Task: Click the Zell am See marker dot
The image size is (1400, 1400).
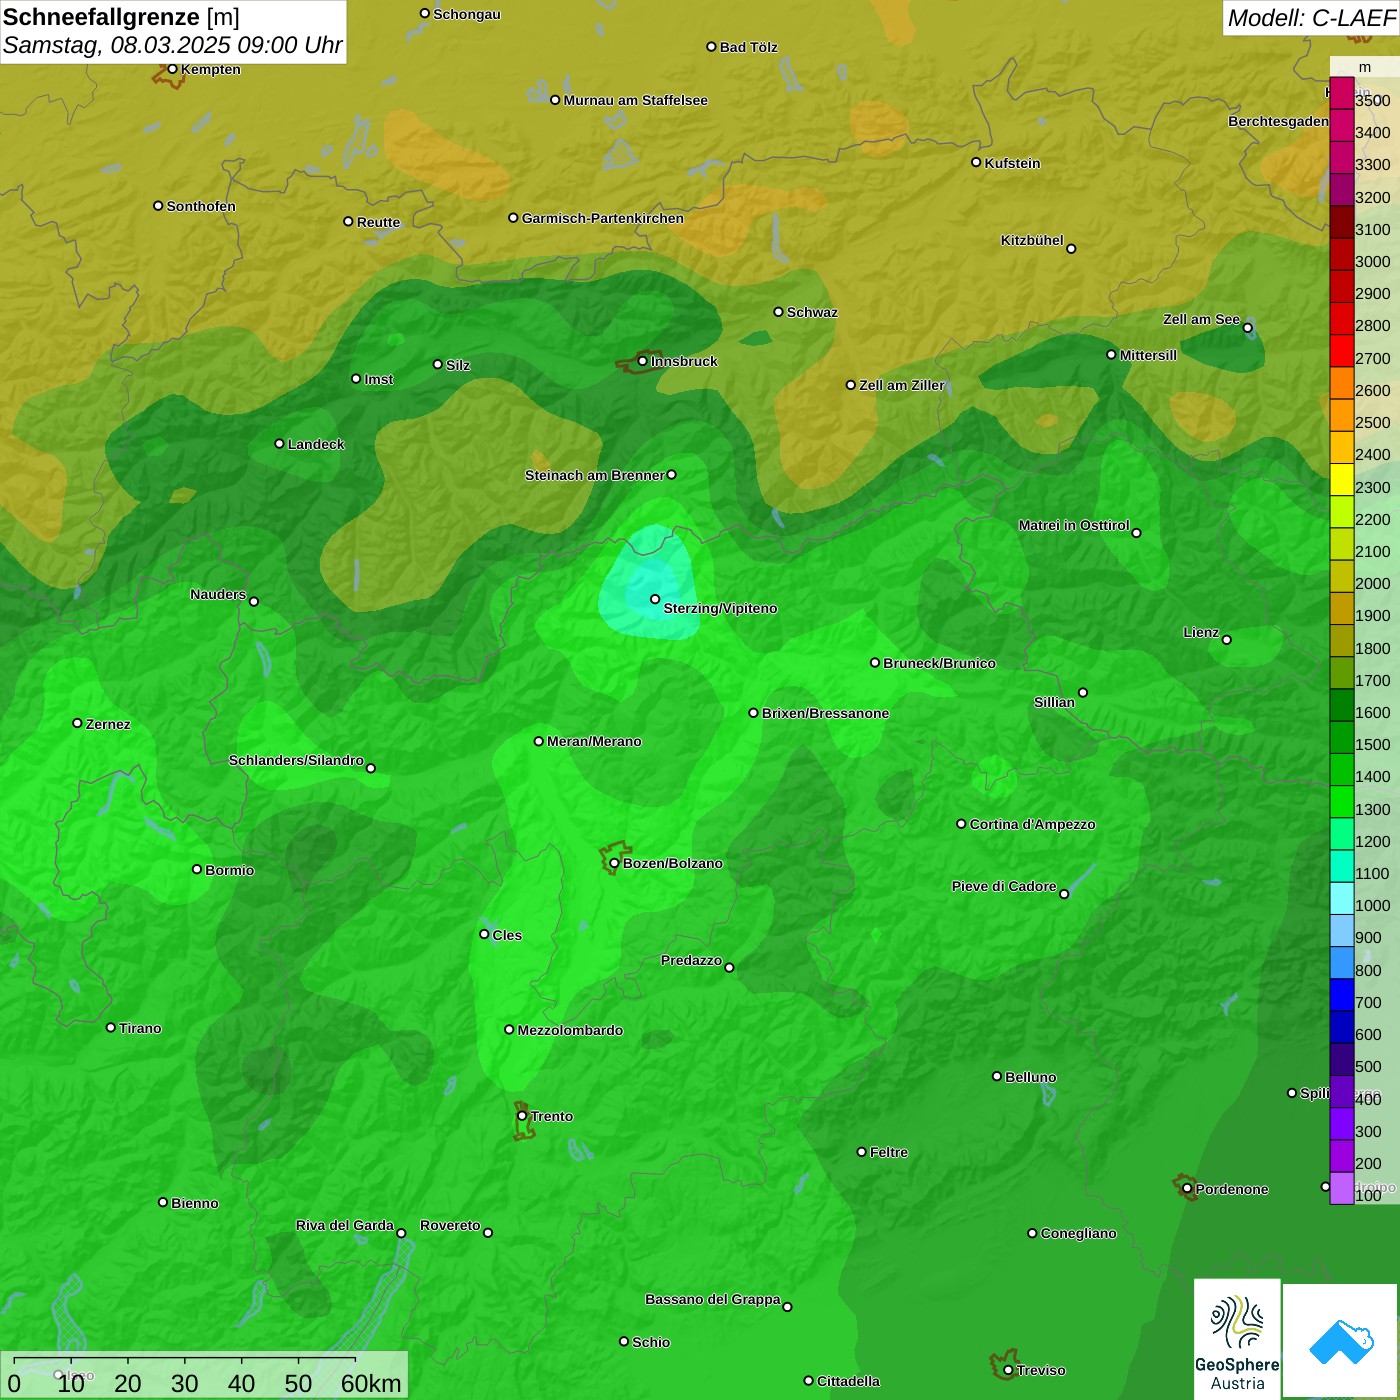Action: (x=1247, y=328)
